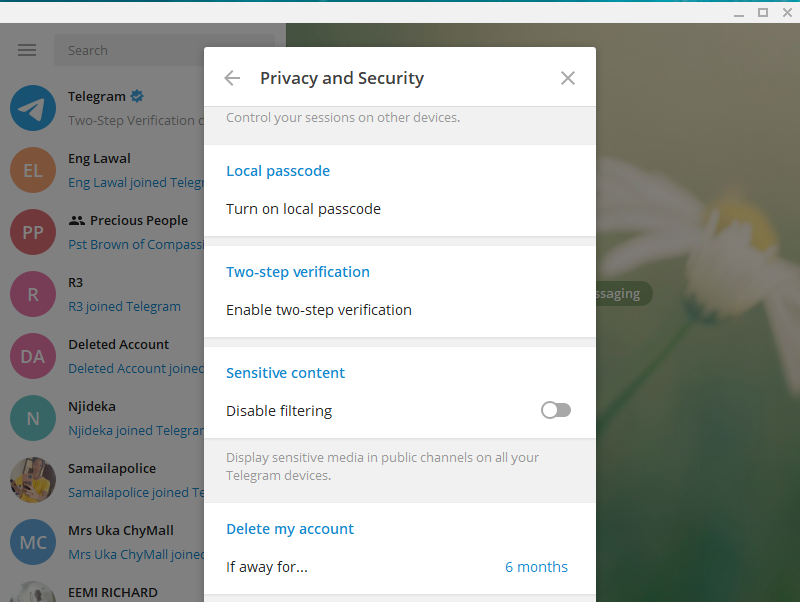The height and width of the screenshot is (602, 800).
Task: Click Eng Lawal's profile avatar
Action: click(x=32, y=170)
